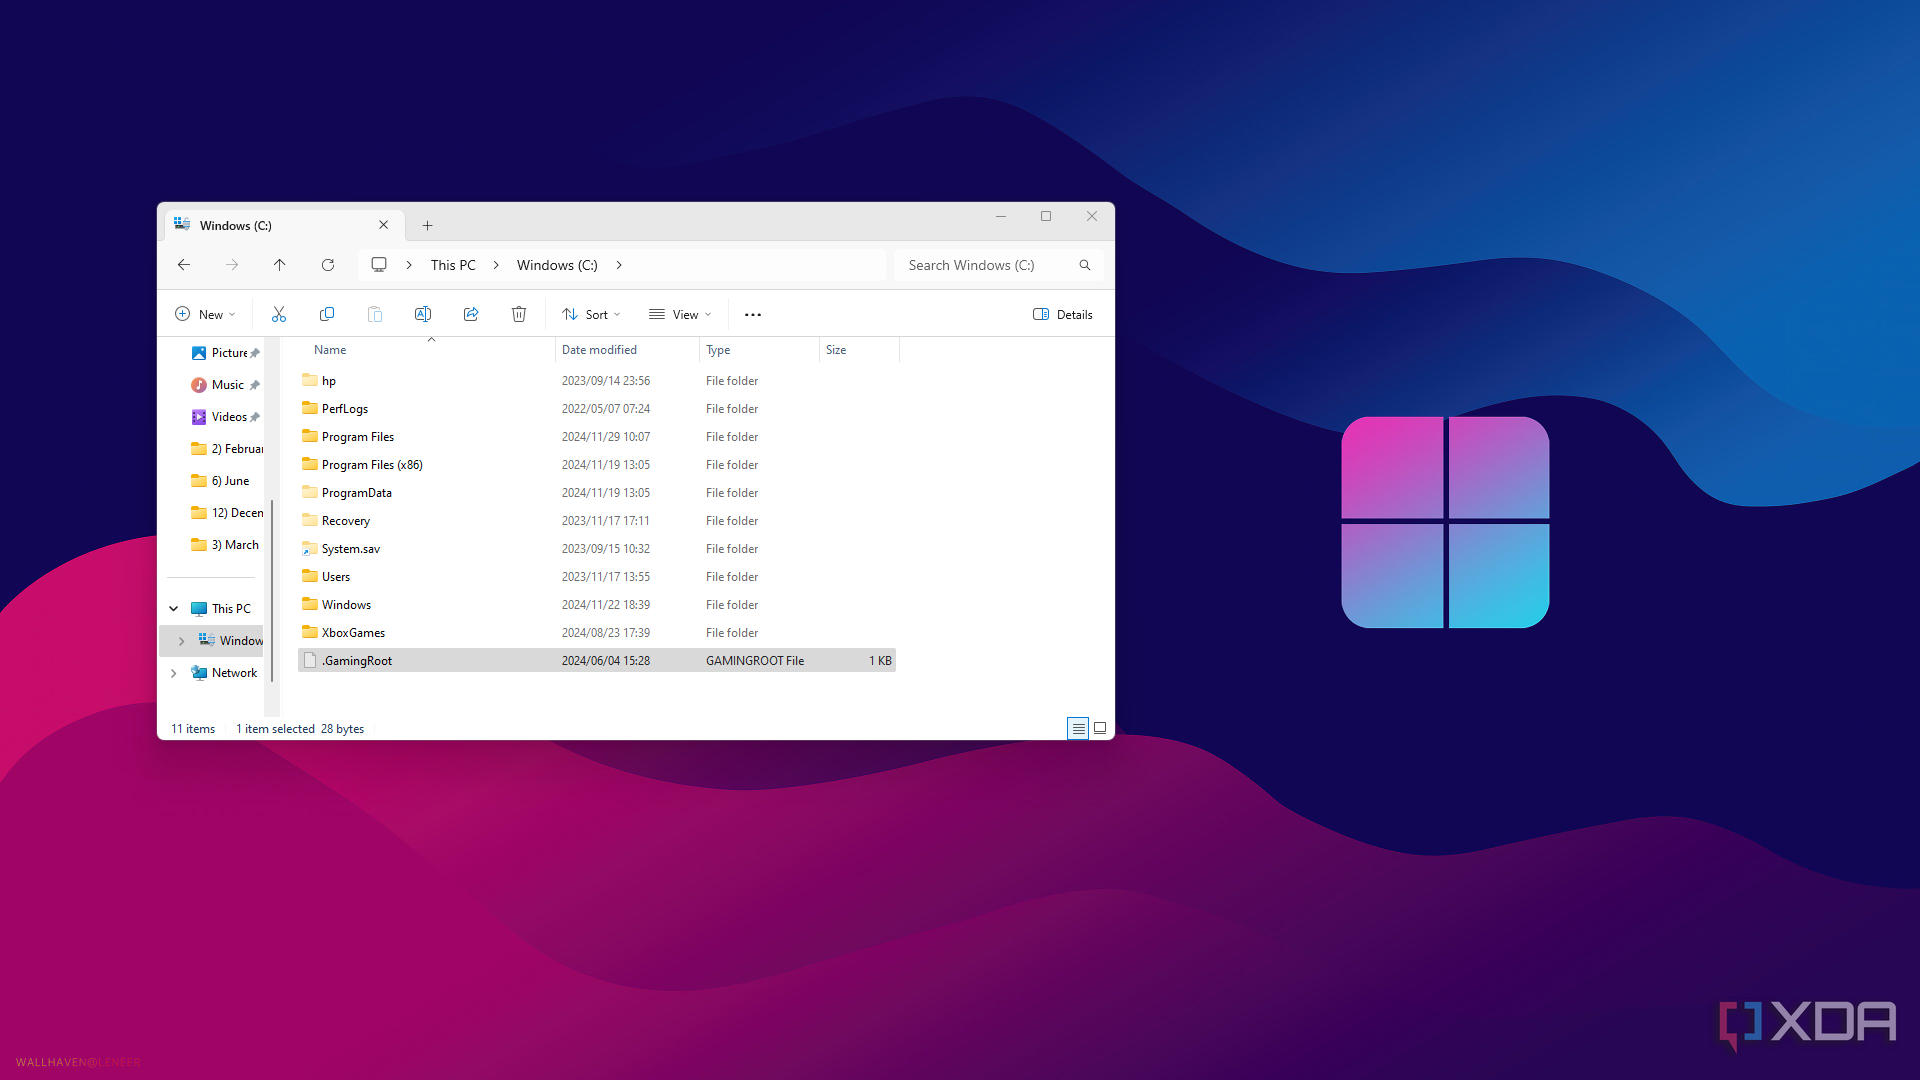Select Videos in navigation pane

(224, 417)
